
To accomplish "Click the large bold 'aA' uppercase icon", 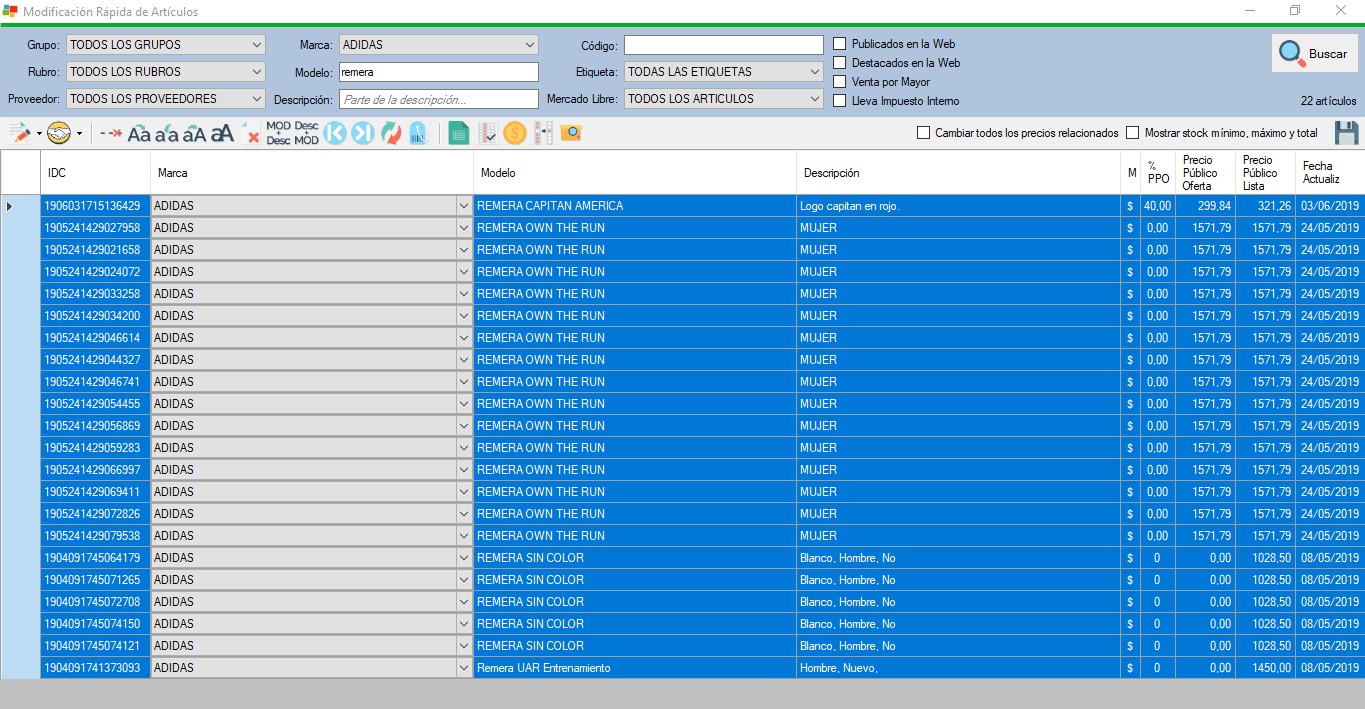I will (222, 133).
